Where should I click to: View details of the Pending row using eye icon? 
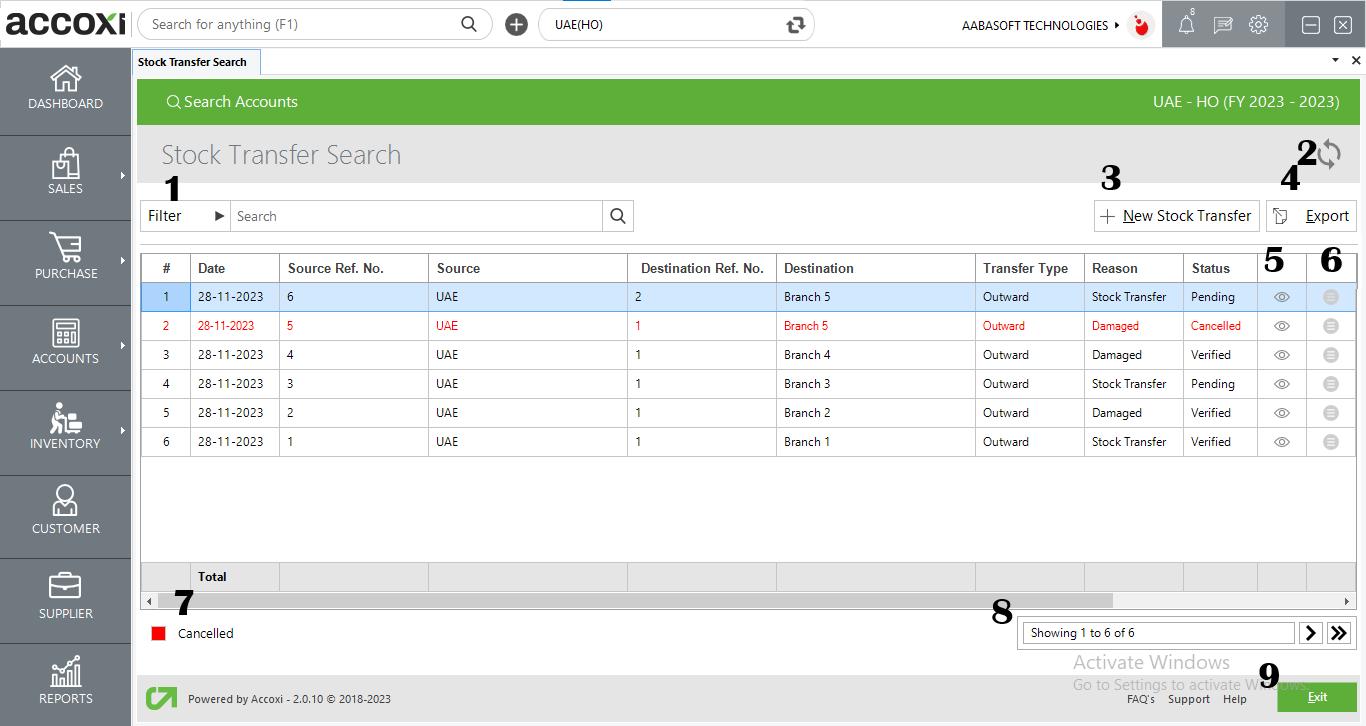coord(1281,296)
